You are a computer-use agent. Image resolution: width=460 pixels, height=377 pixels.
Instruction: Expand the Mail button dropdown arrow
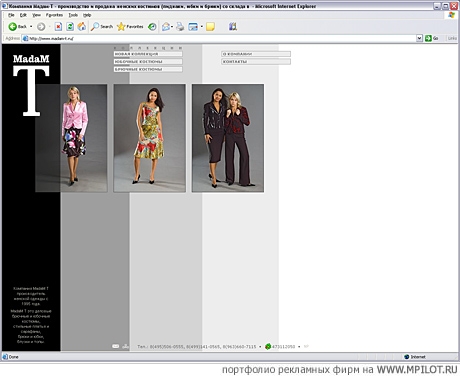tap(172, 27)
